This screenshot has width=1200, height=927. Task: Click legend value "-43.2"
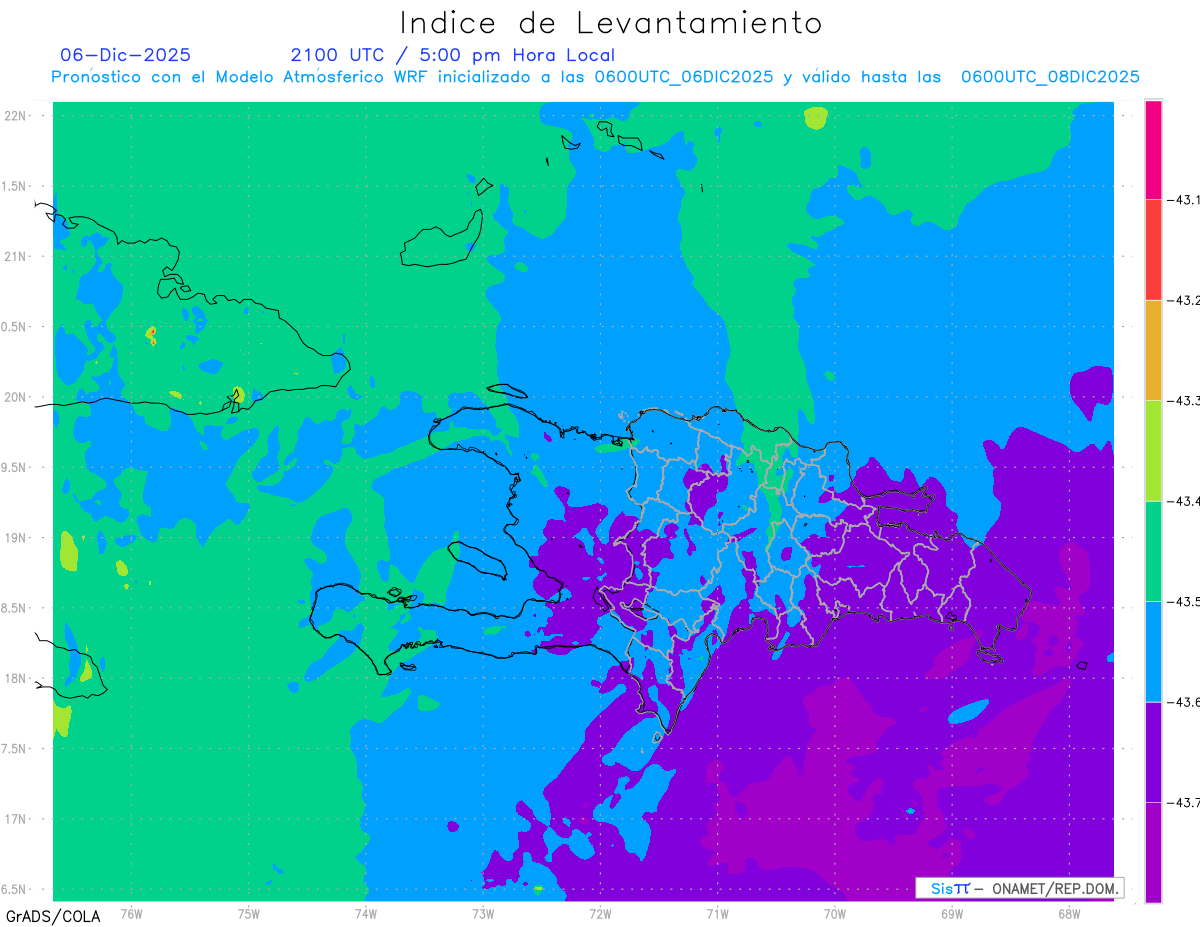1183,301
